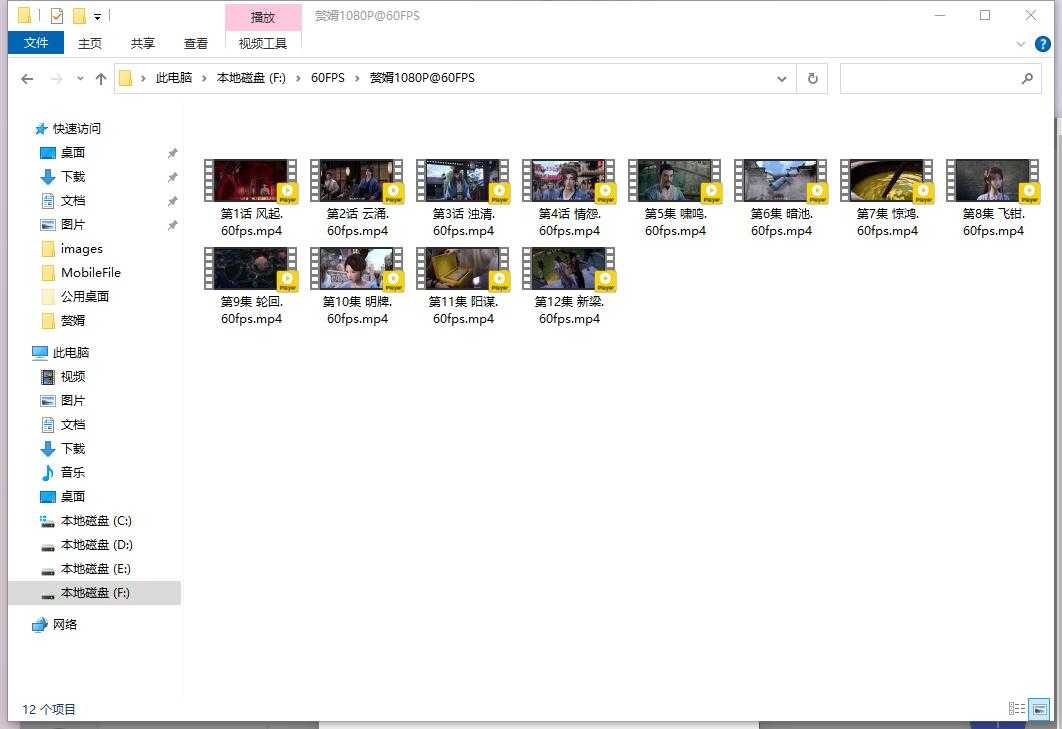Click the properties quick access toolbar icon
Viewport: 1062px width, 729px height.
click(57, 16)
